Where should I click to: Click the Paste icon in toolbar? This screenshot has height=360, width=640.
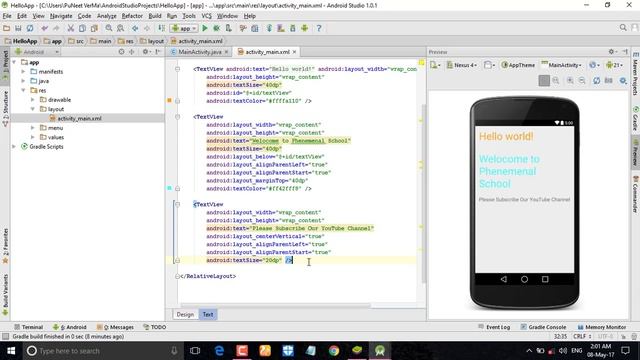(x=94, y=28)
